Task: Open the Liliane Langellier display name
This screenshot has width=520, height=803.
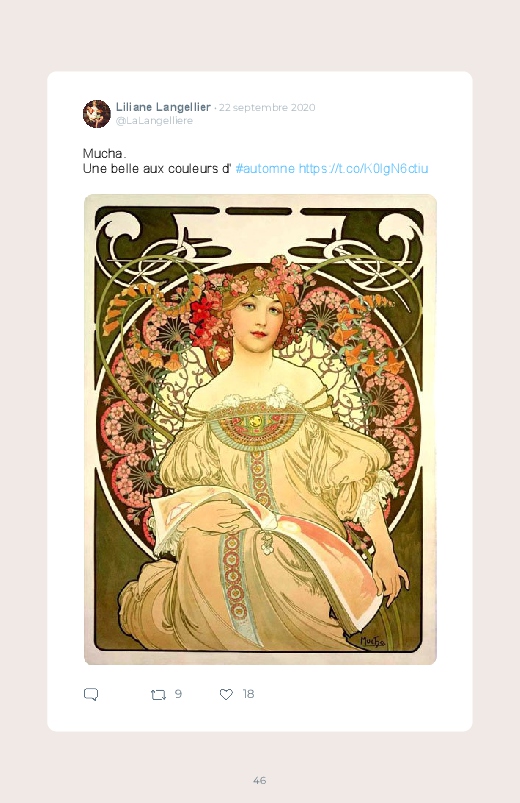Action: pos(163,107)
